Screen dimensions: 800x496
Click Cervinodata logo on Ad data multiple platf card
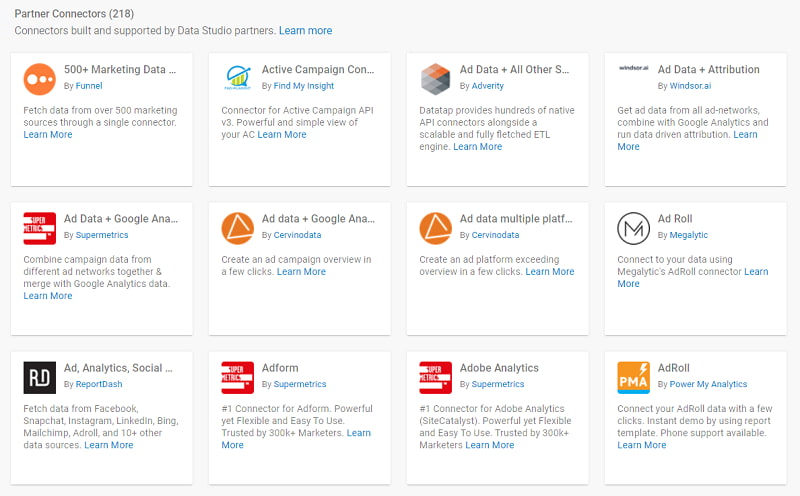coord(435,228)
